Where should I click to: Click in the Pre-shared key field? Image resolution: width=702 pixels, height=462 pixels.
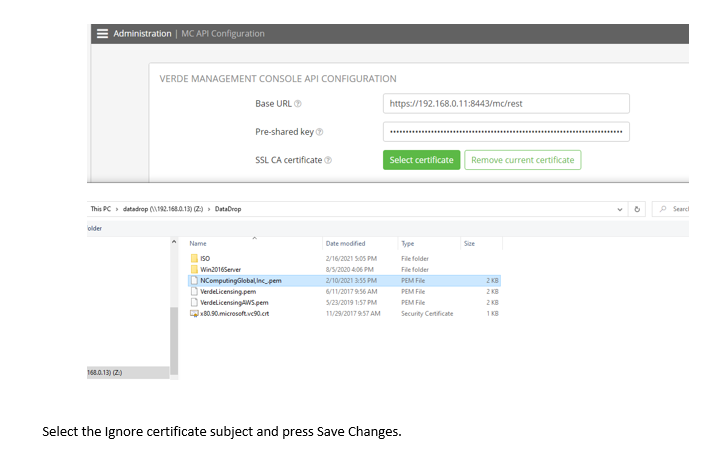pyautogui.click(x=505, y=132)
